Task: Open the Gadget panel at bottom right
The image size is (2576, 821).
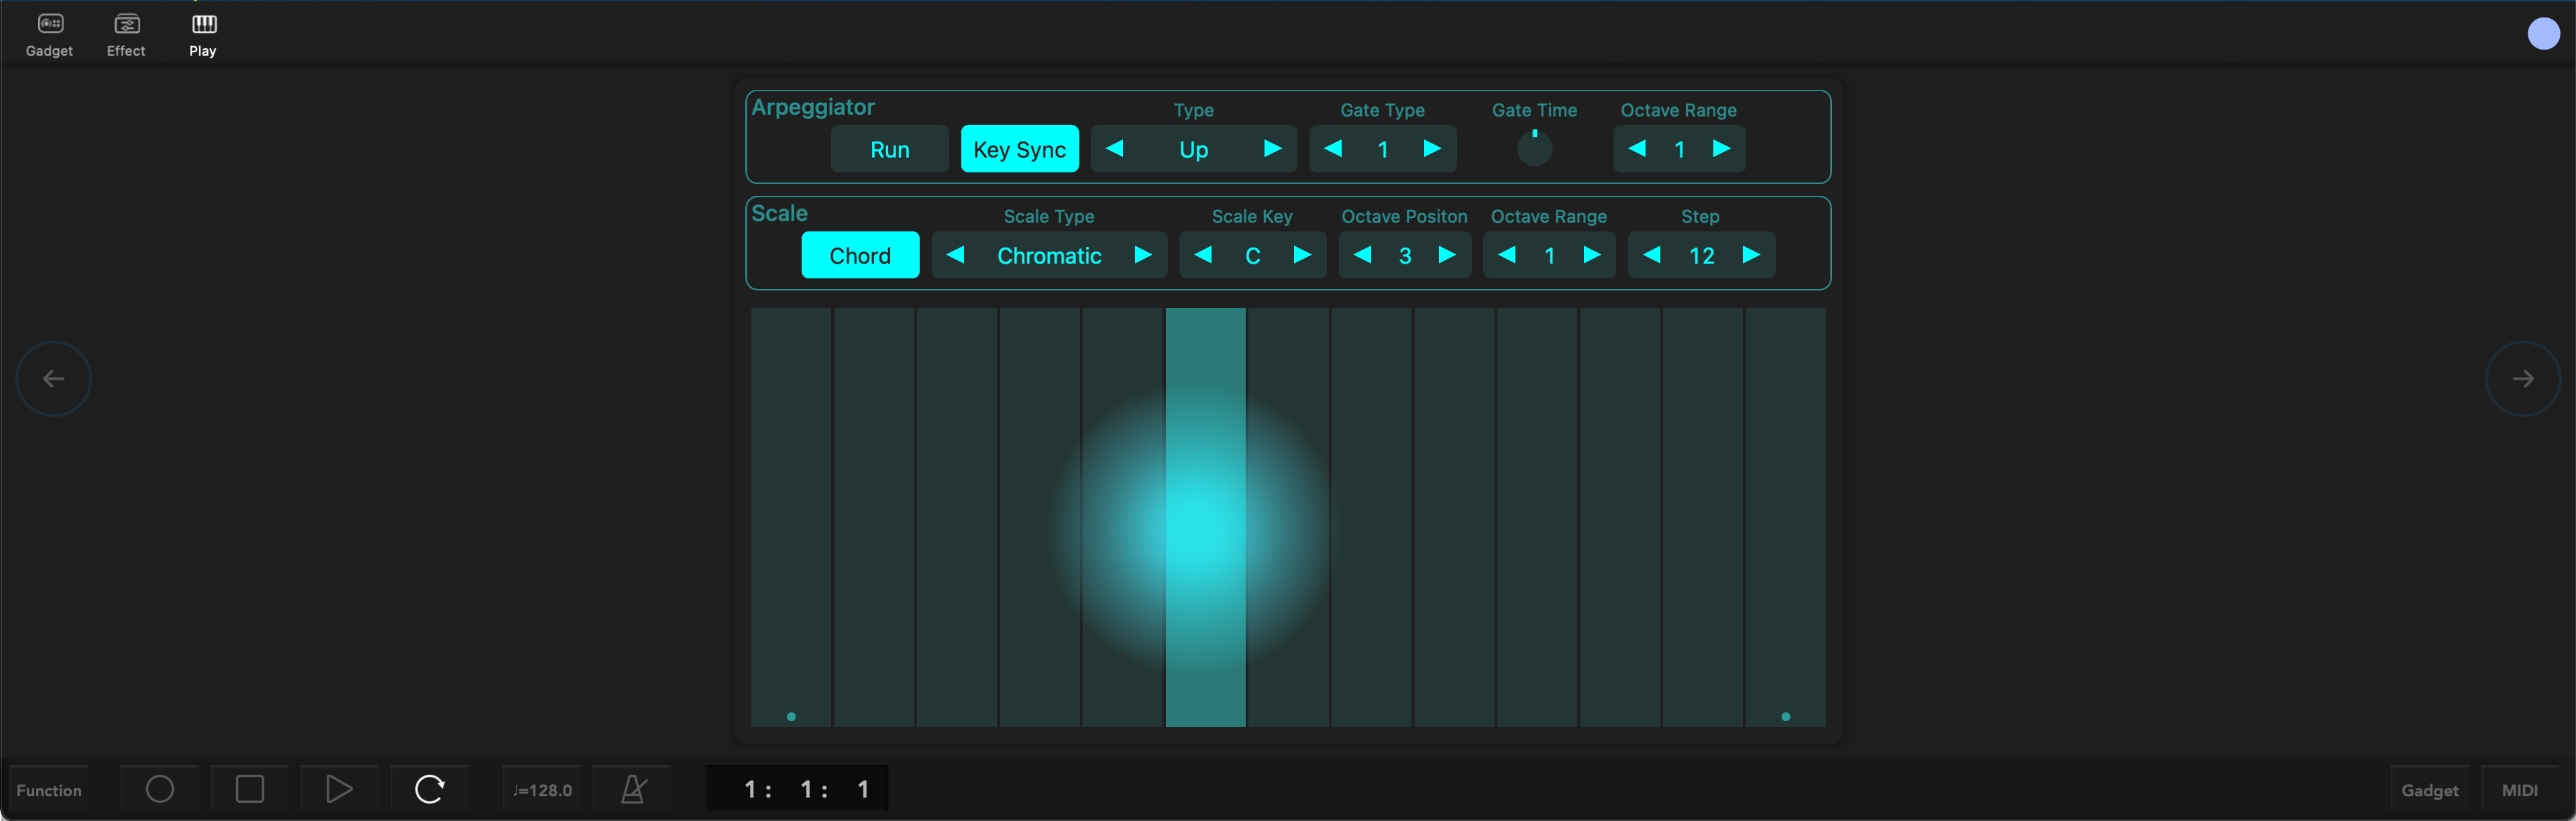Action: click(2430, 790)
